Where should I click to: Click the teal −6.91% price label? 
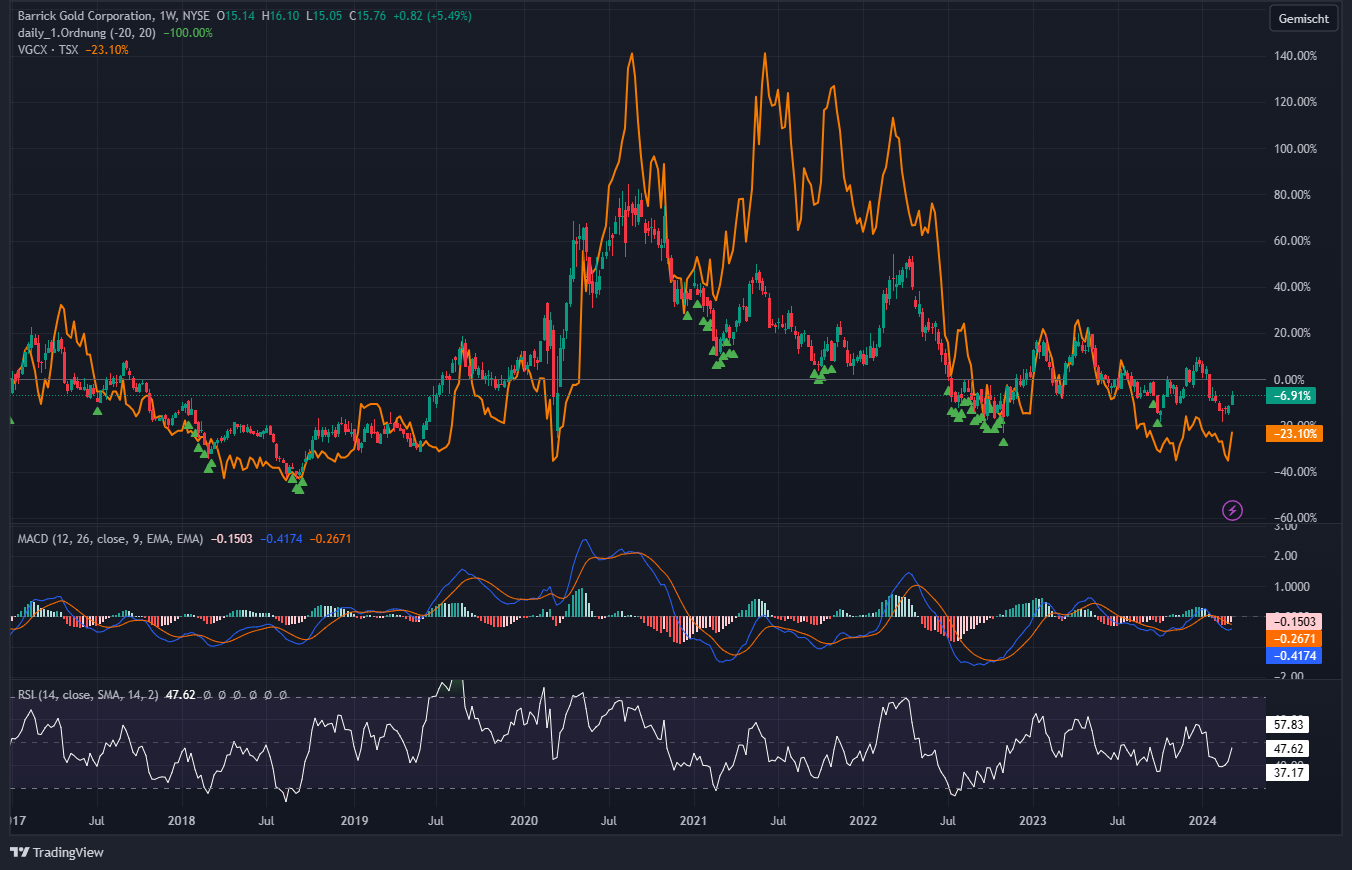pyautogui.click(x=1289, y=396)
